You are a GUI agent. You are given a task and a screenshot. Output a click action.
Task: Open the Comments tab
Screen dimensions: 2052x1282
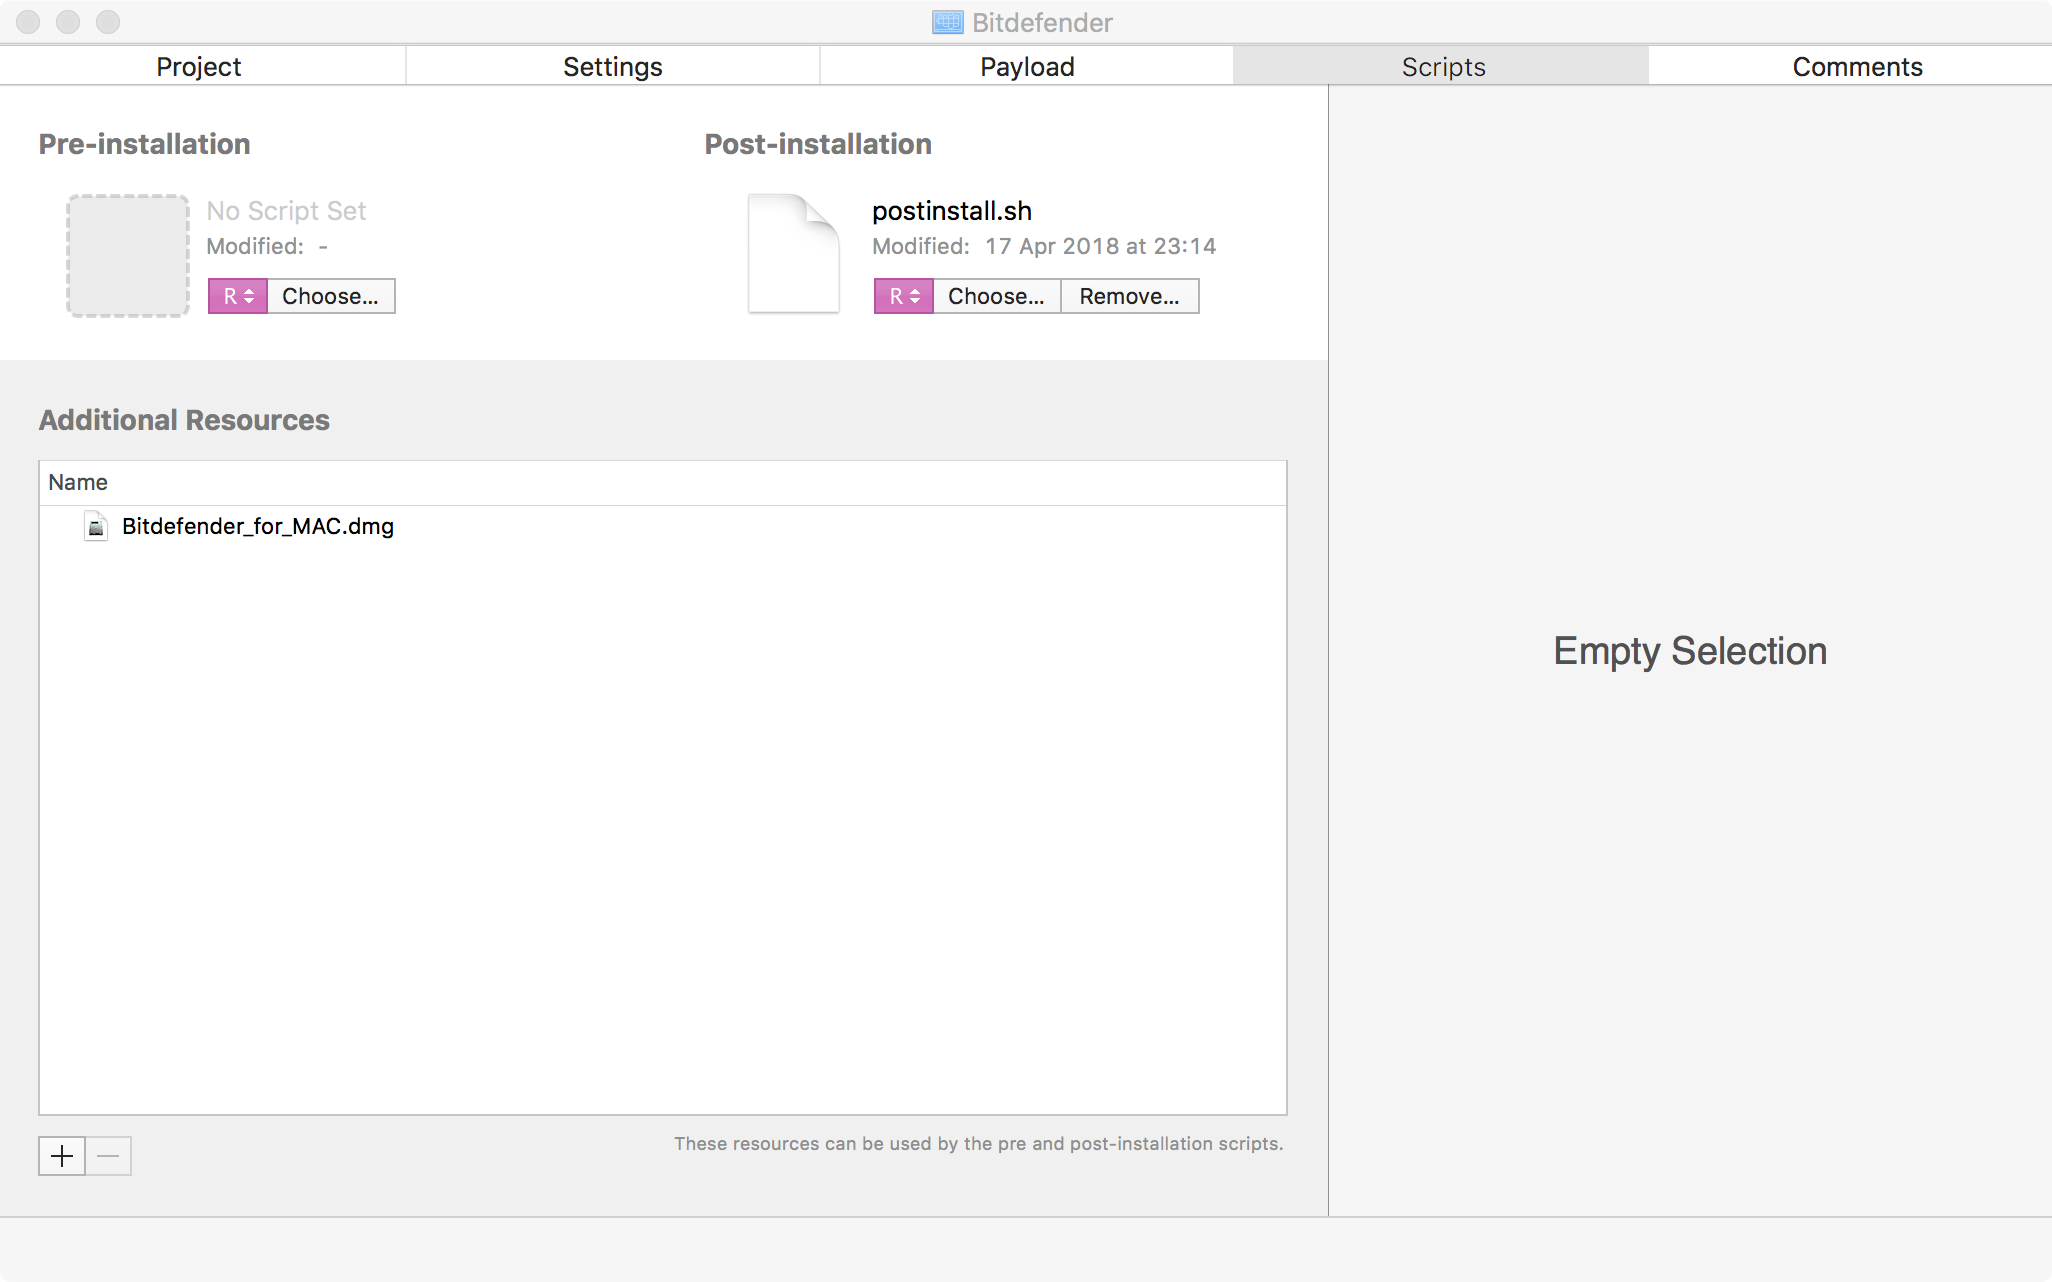pos(1856,66)
